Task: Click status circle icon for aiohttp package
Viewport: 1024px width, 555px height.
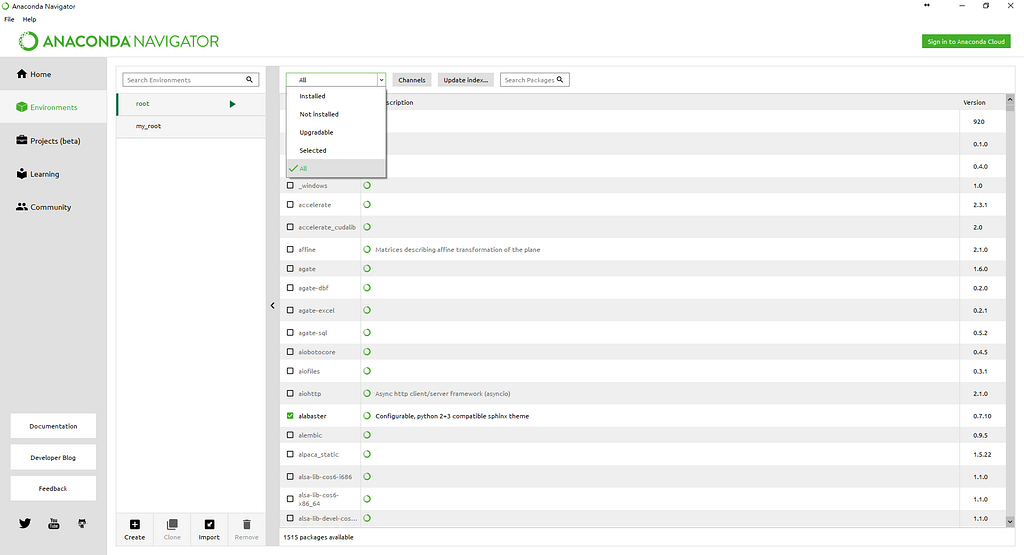Action: [x=367, y=394]
